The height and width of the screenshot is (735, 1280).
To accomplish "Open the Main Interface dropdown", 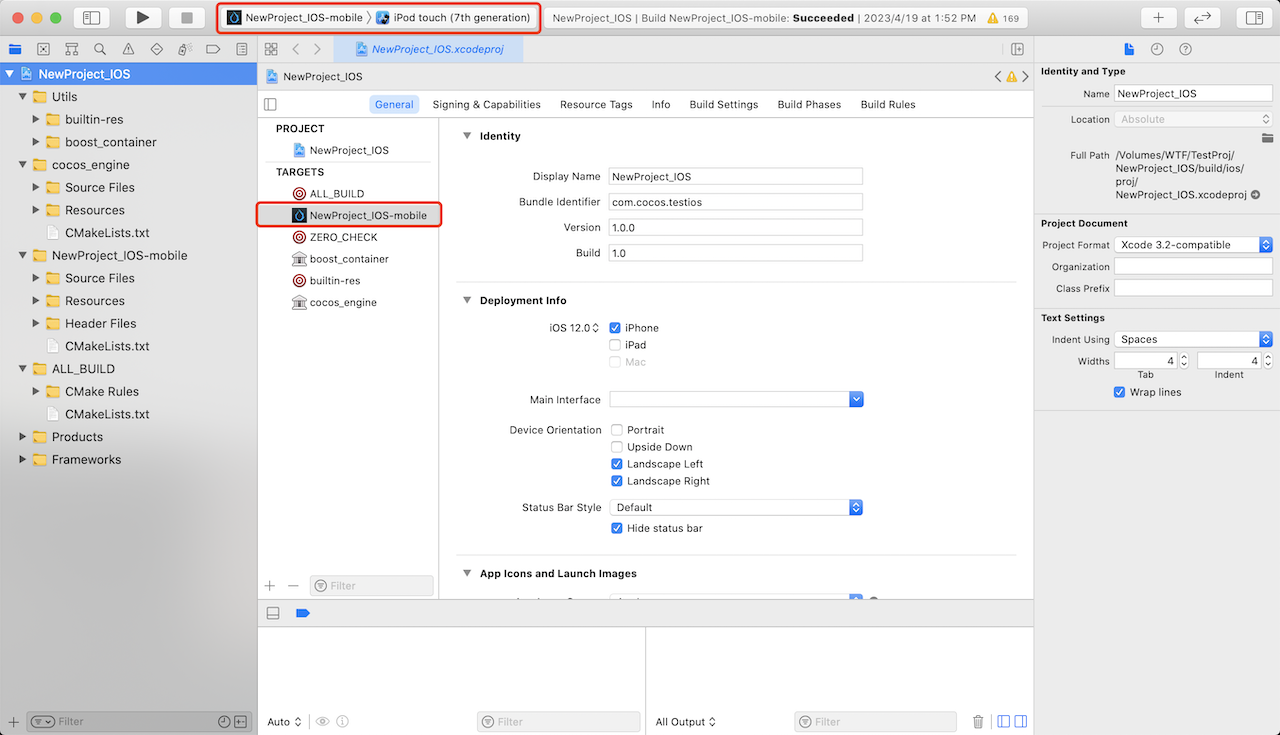I will click(736, 399).
